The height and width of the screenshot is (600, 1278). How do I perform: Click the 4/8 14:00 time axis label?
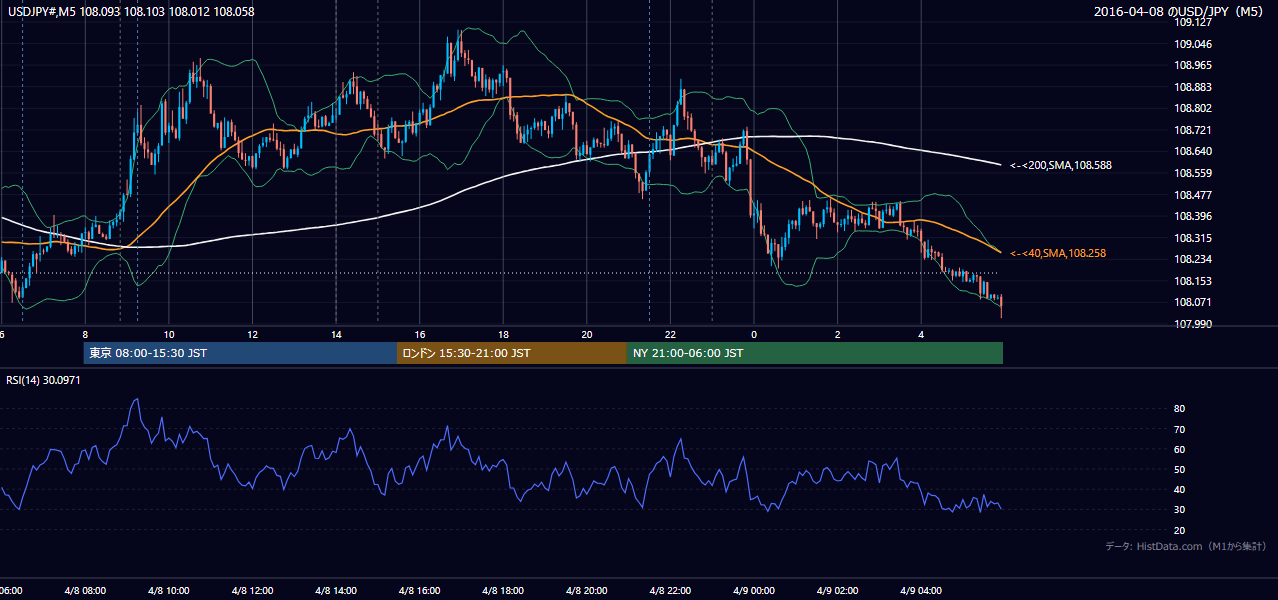pyautogui.click(x=335, y=590)
